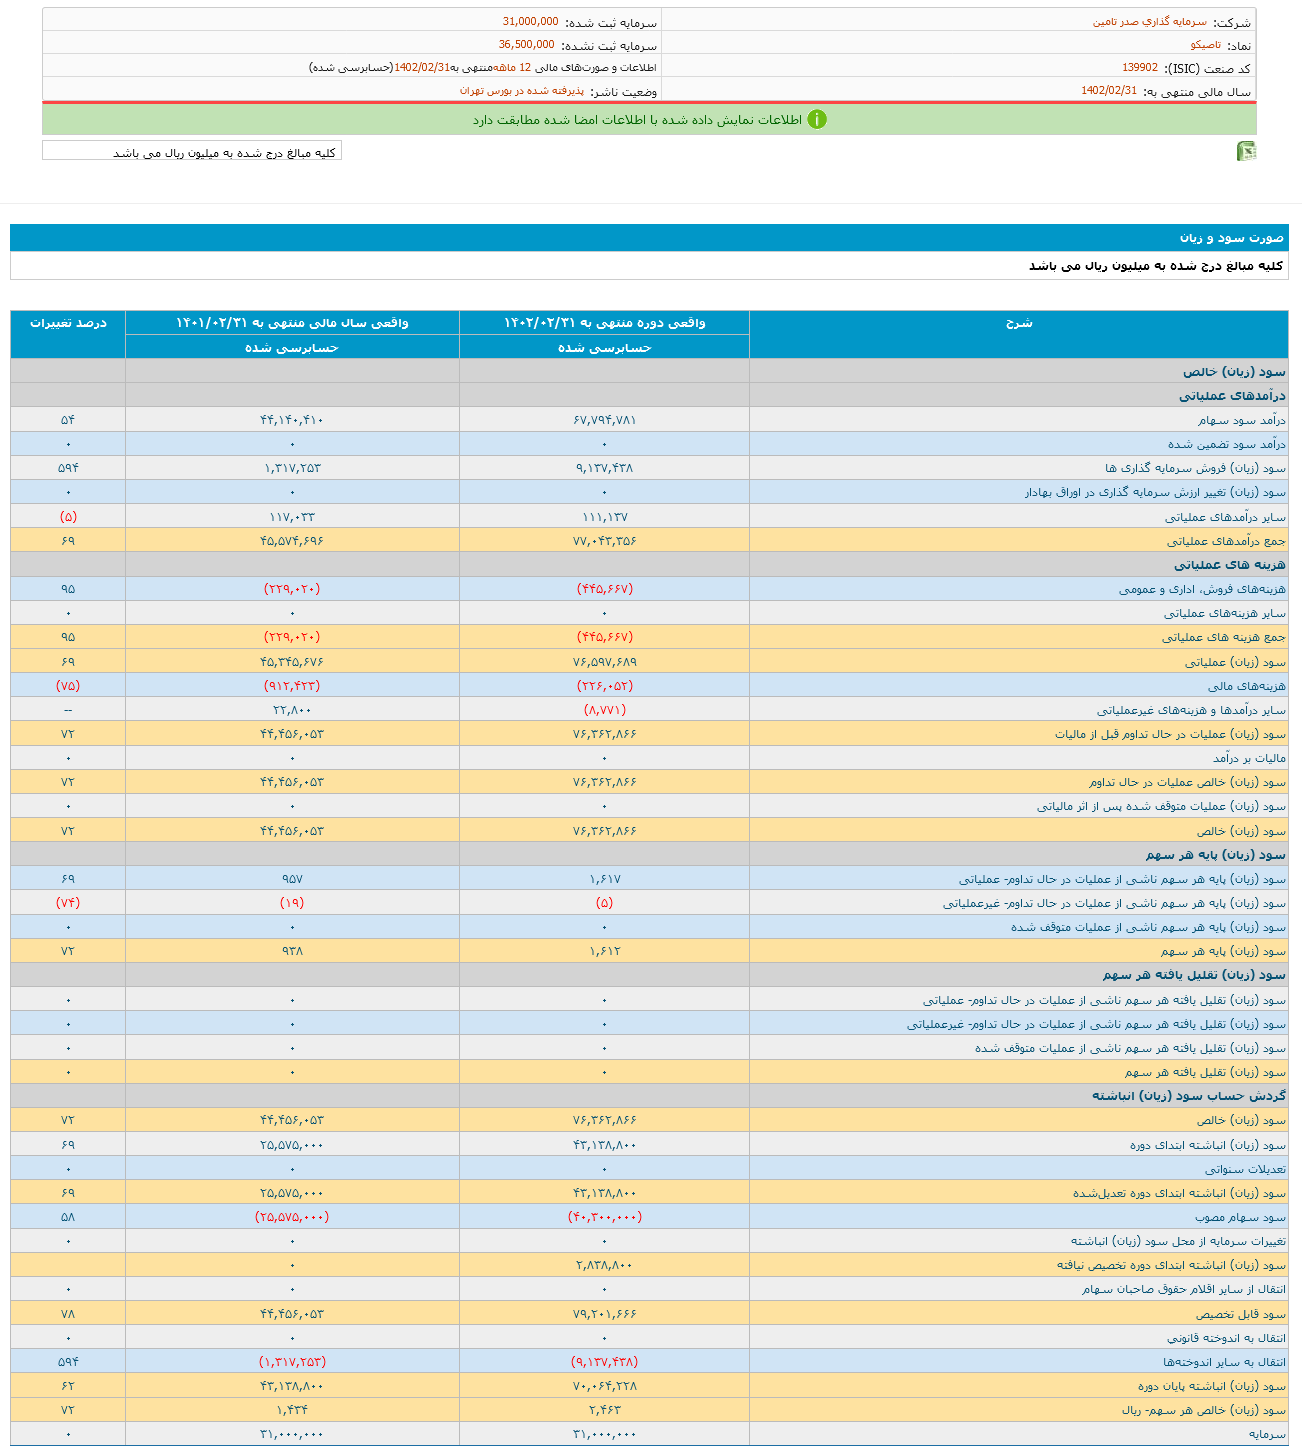Click unregistered capital value 36,500,000

coord(526,45)
